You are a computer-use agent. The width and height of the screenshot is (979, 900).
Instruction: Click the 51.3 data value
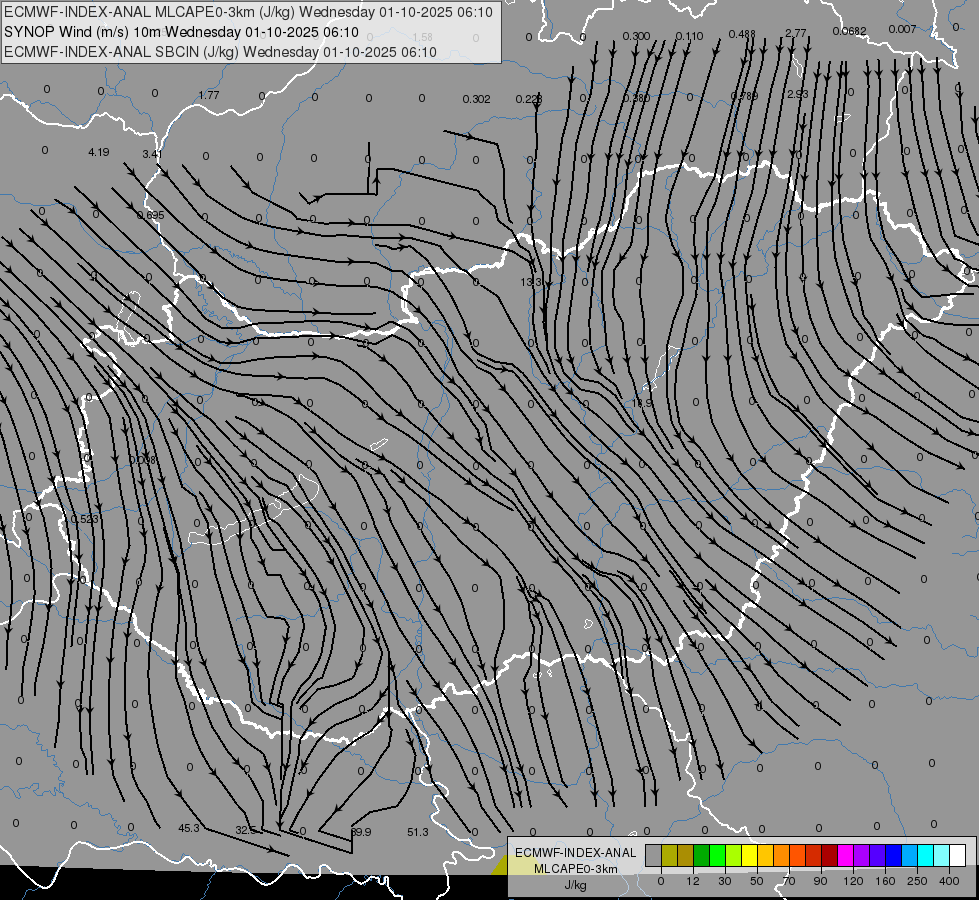(418, 832)
